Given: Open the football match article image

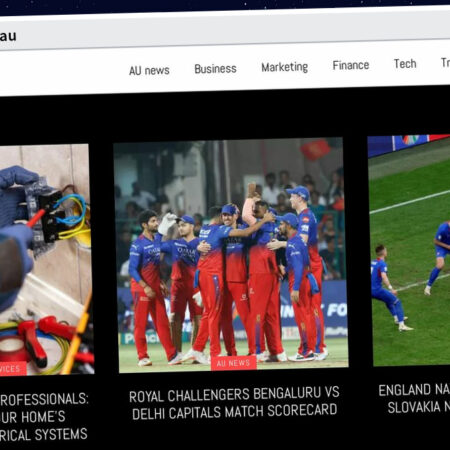Looking at the screenshot, I should tap(409, 250).
